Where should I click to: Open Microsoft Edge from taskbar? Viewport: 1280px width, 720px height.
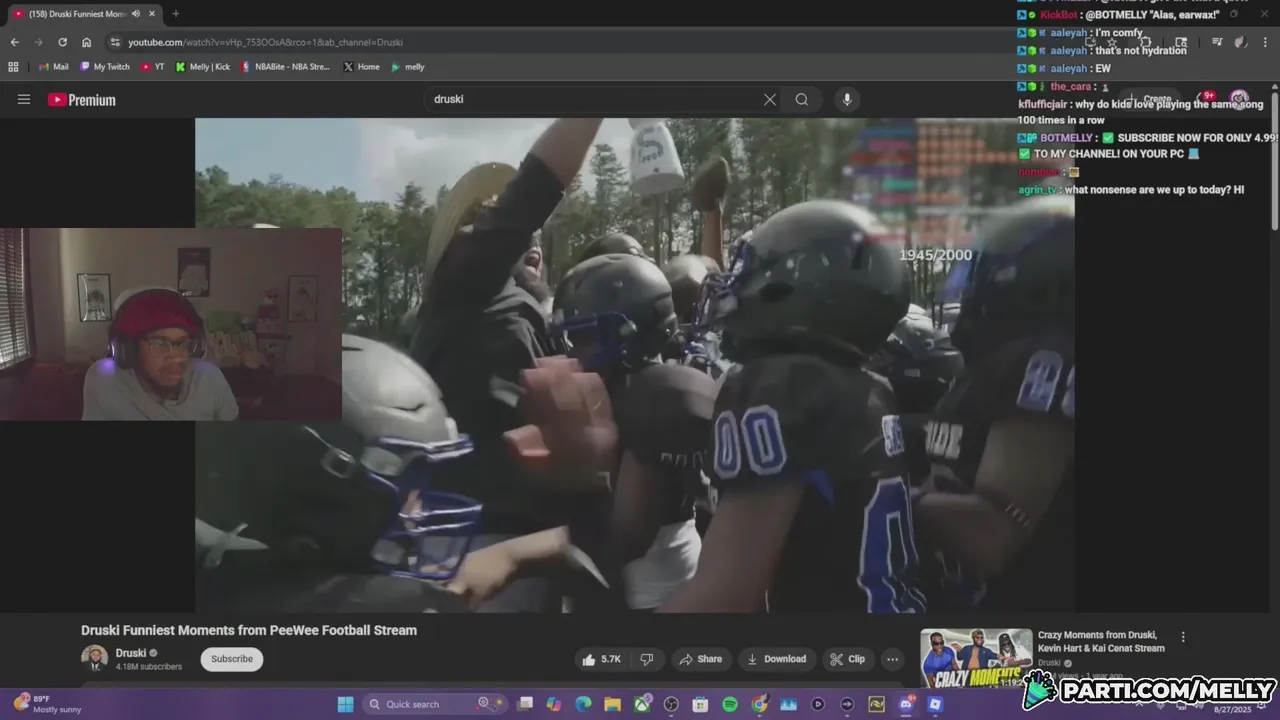click(x=583, y=704)
